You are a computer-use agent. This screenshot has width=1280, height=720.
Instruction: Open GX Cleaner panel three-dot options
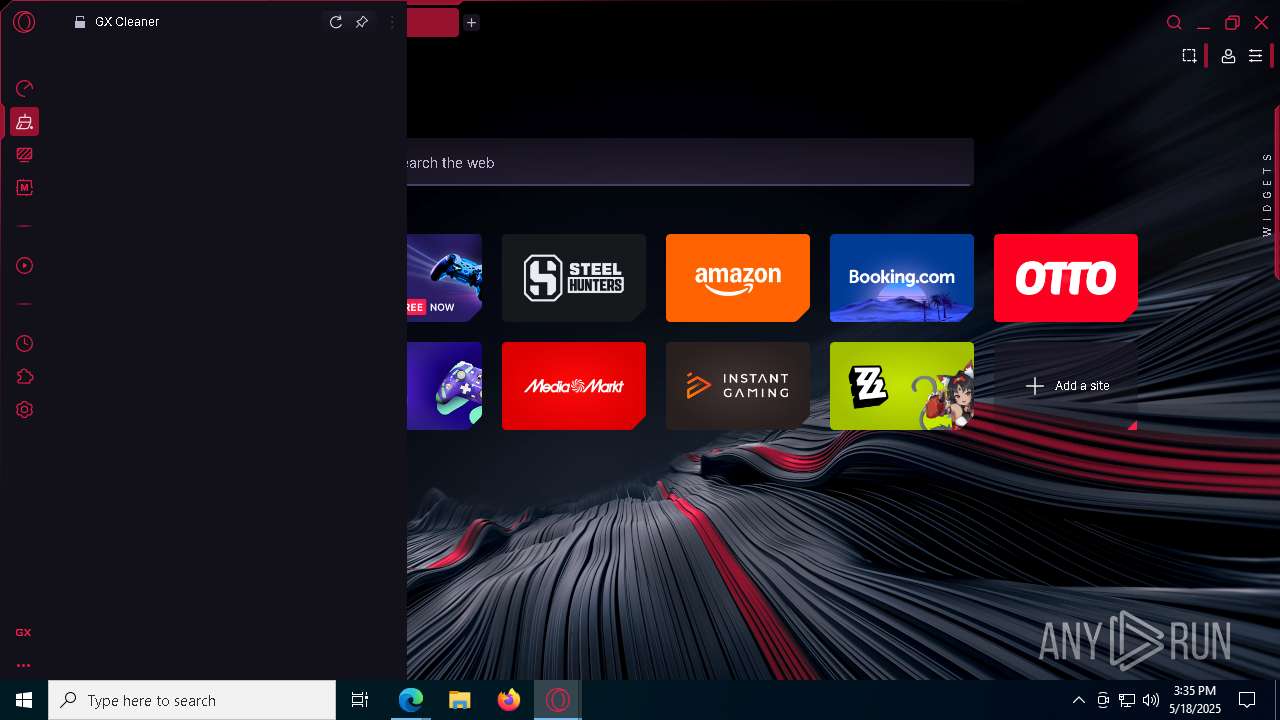[392, 22]
